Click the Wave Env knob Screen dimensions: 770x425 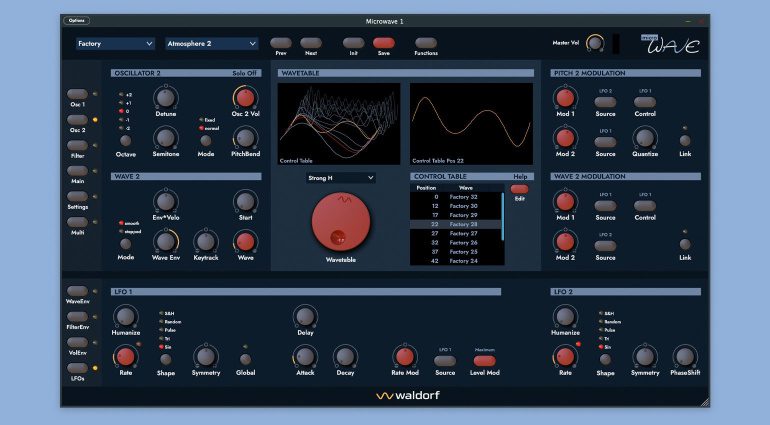165,241
